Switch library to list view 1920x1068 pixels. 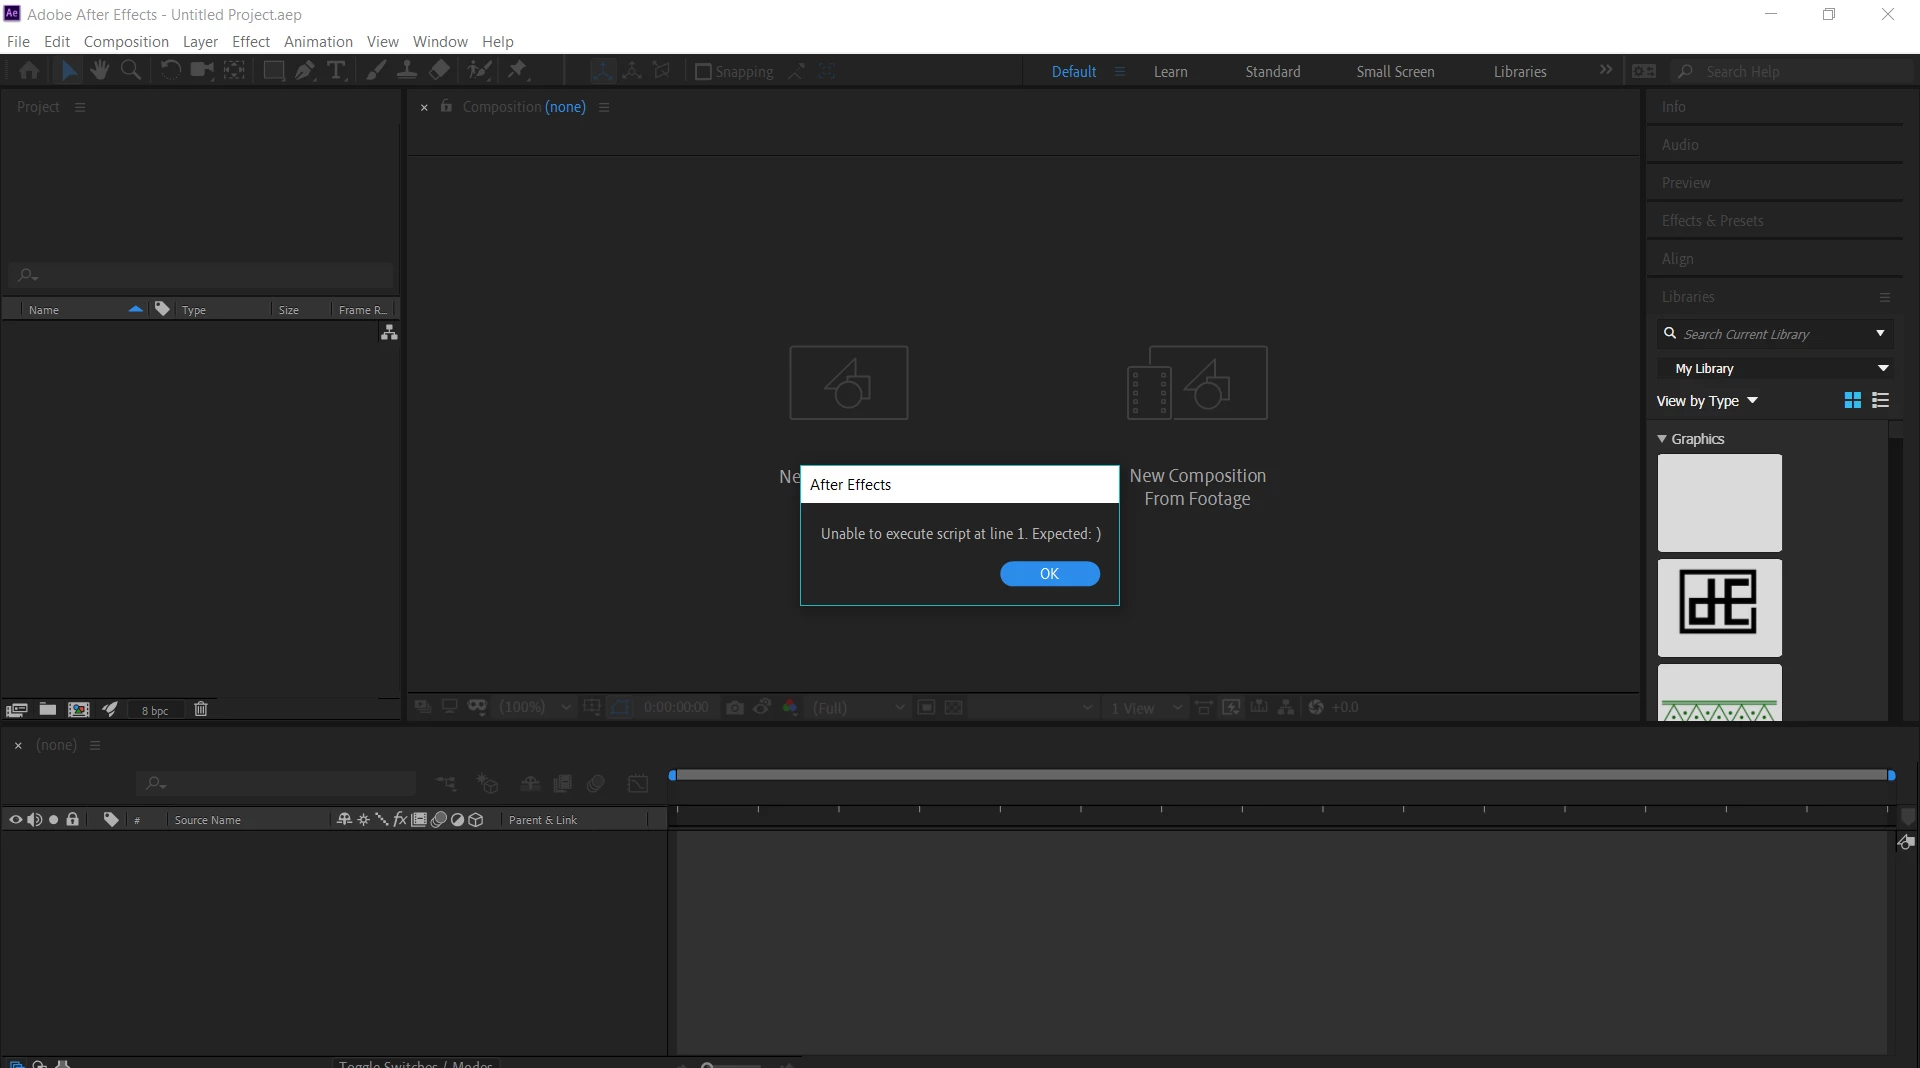pyautogui.click(x=1881, y=400)
